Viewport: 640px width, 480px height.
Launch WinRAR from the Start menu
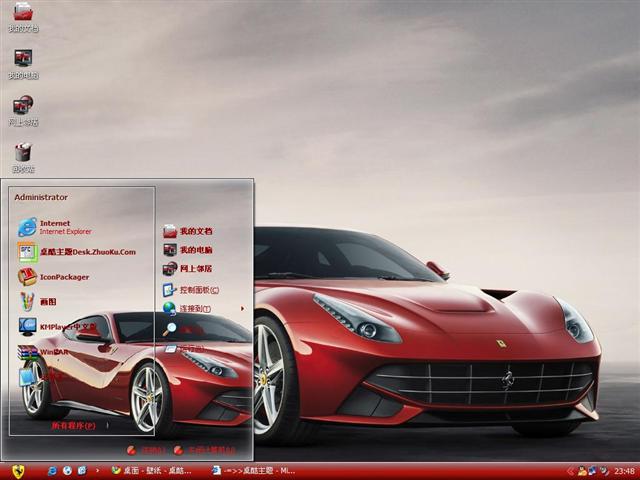(x=43, y=352)
